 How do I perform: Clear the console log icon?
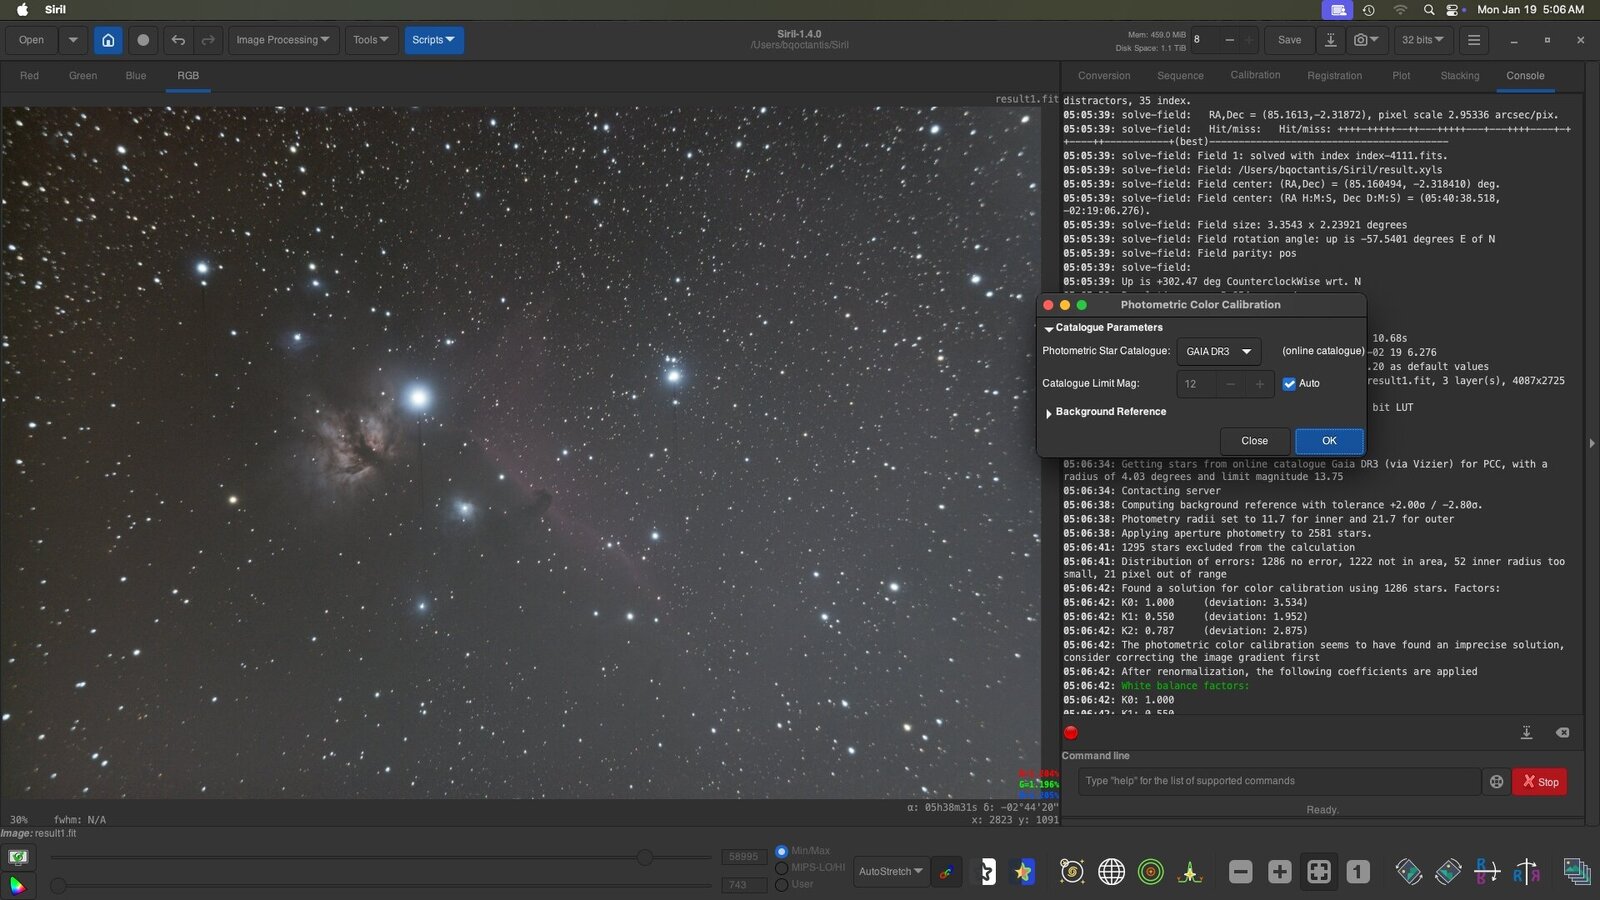[x=1562, y=733]
